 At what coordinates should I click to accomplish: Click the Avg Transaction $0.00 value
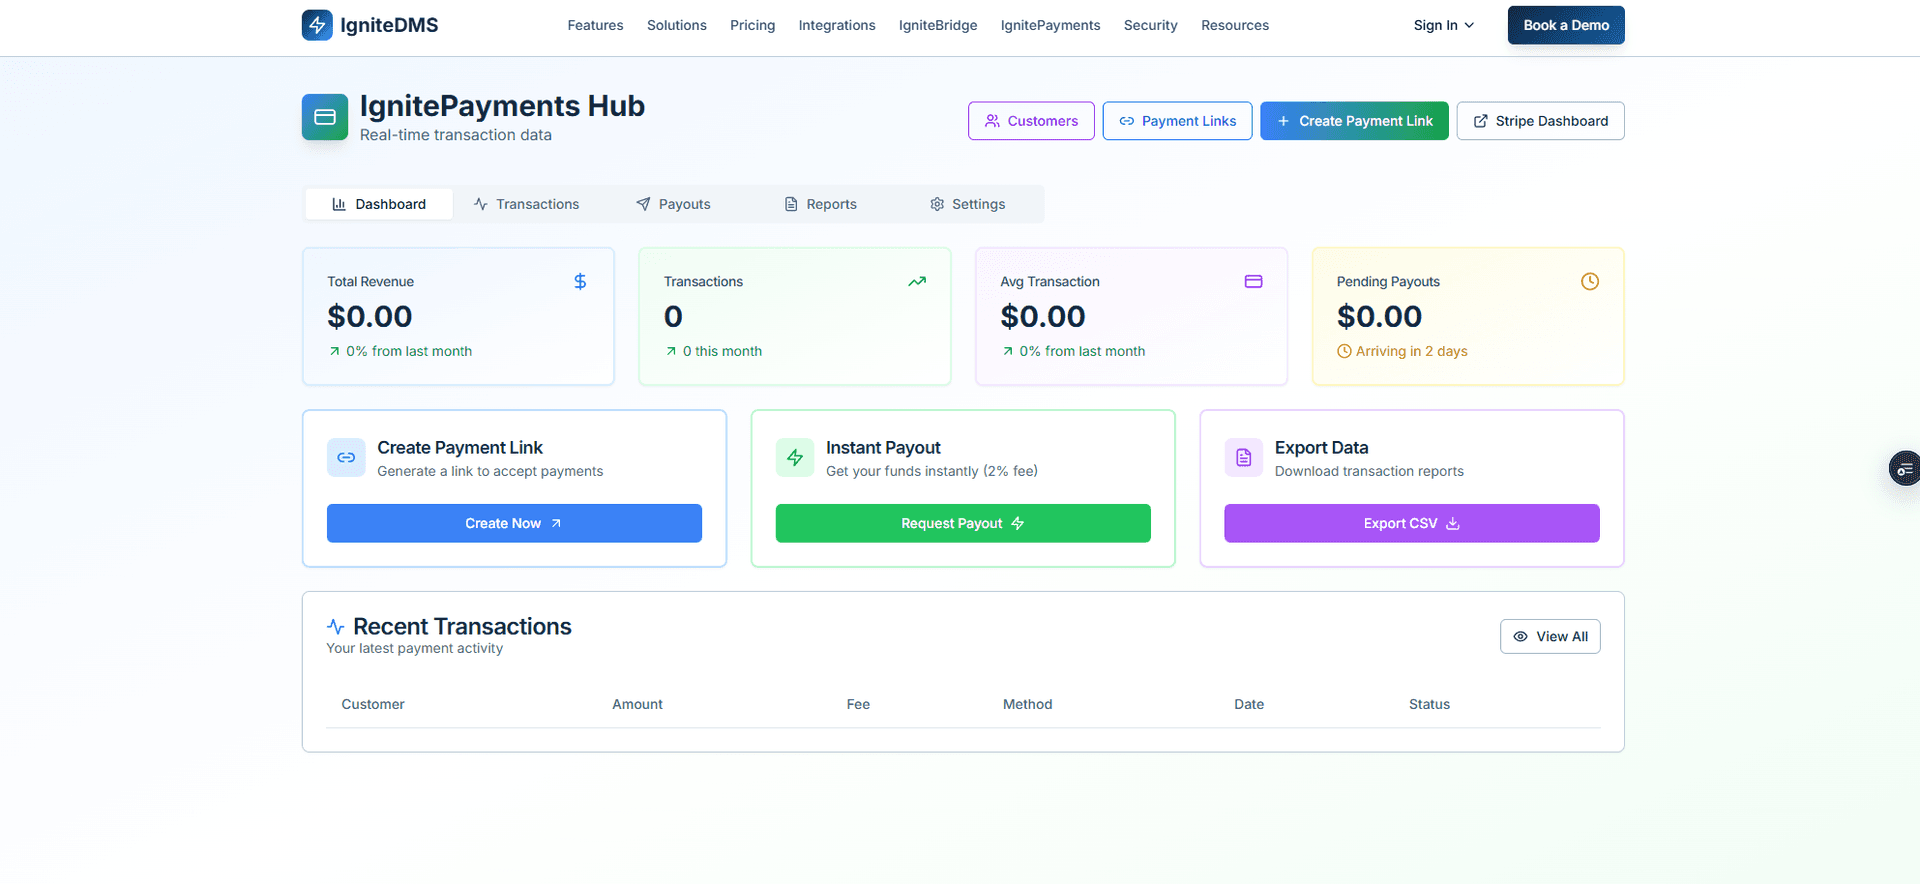pyautogui.click(x=1043, y=317)
